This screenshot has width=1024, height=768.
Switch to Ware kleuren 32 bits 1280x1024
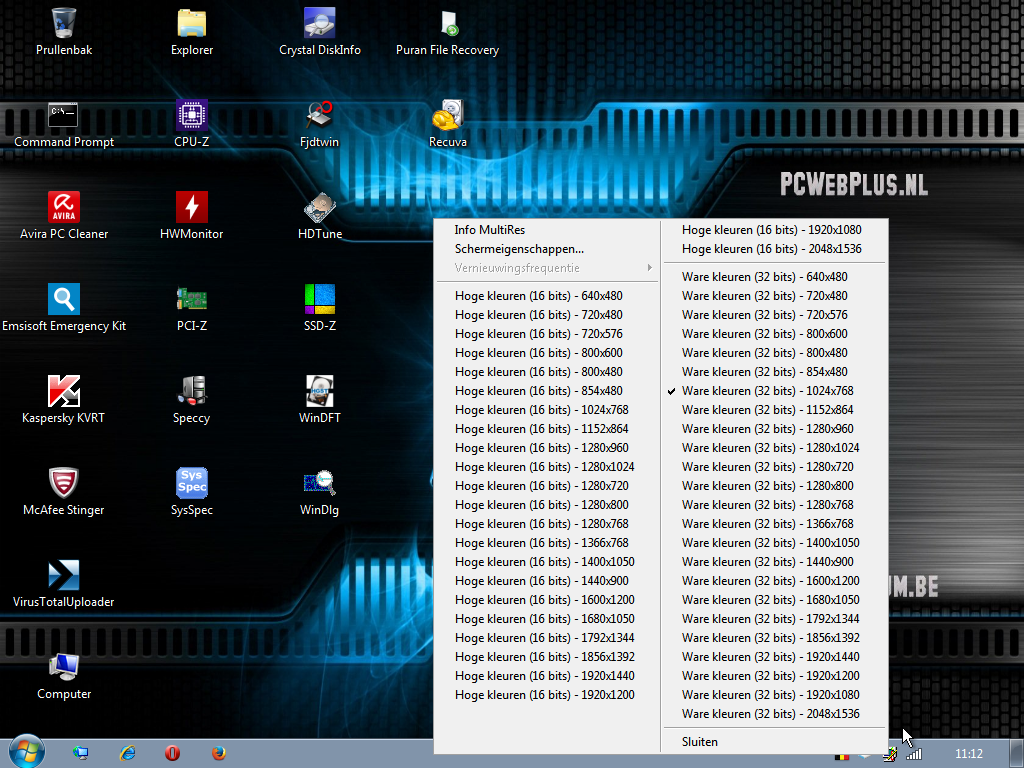[x=770, y=448]
